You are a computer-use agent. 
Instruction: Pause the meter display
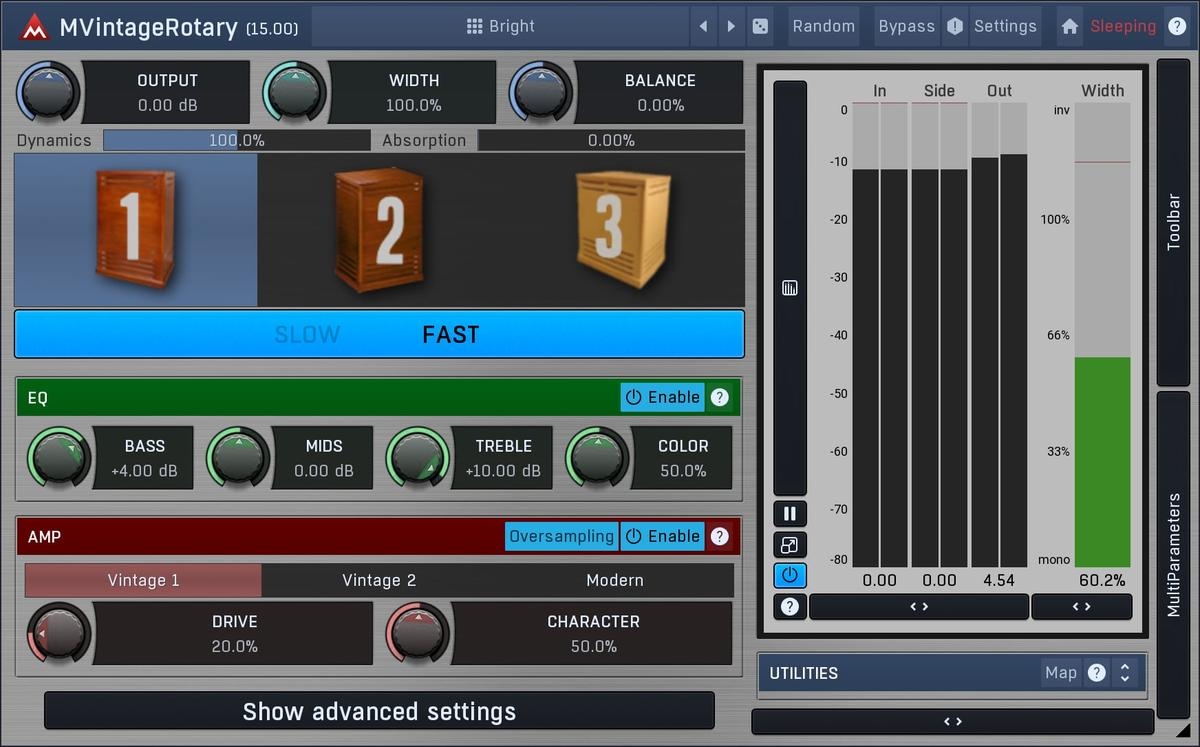point(790,514)
